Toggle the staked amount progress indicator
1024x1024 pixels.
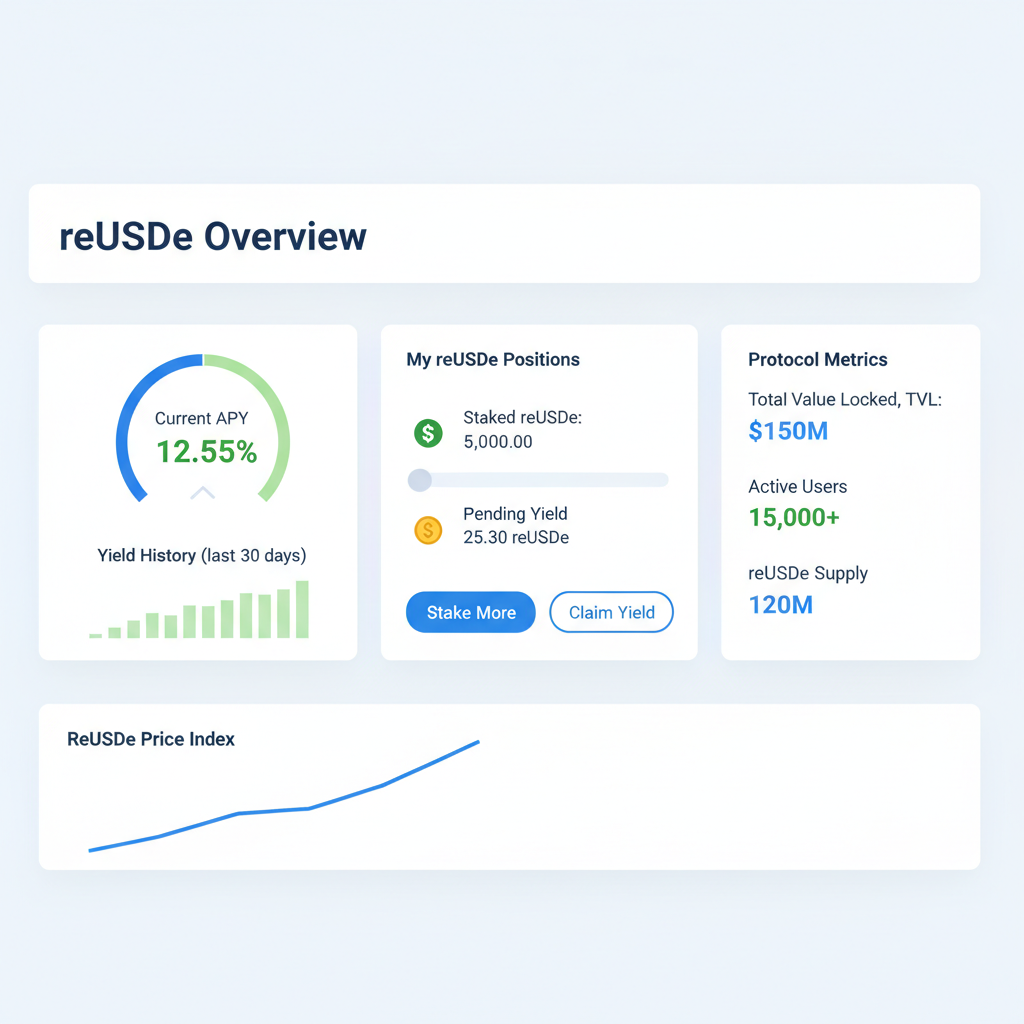point(538,480)
